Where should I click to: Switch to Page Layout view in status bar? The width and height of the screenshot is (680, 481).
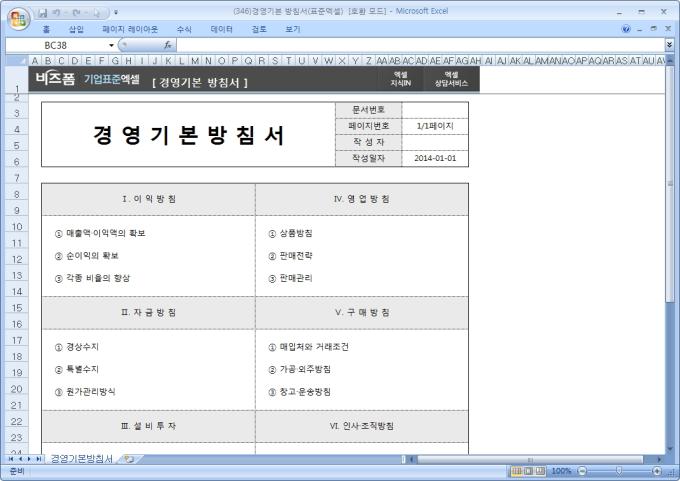coord(529,470)
